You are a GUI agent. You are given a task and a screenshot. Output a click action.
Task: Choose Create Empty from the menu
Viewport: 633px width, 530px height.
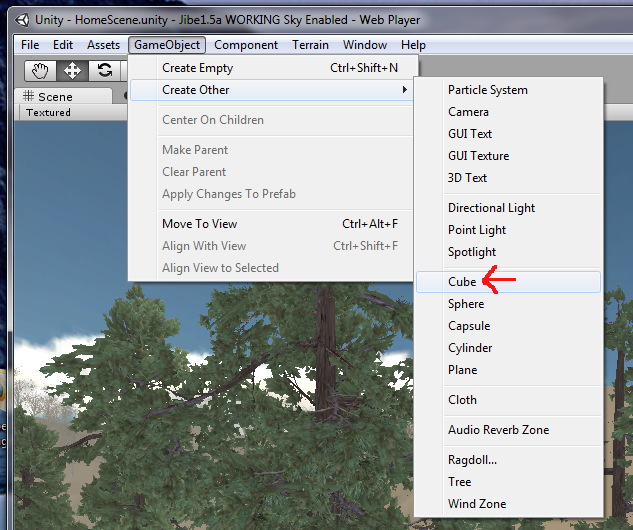tap(198, 68)
